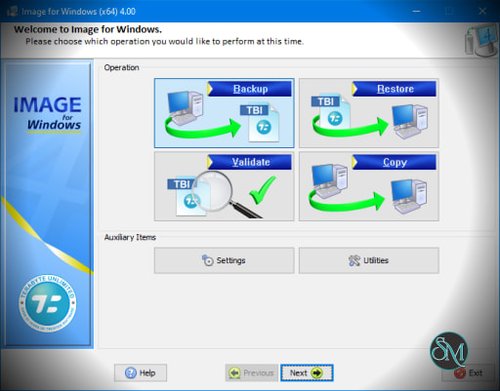Viewport: 500px width, 391px height.
Task: Click the "Operation" group label
Action: point(121,67)
